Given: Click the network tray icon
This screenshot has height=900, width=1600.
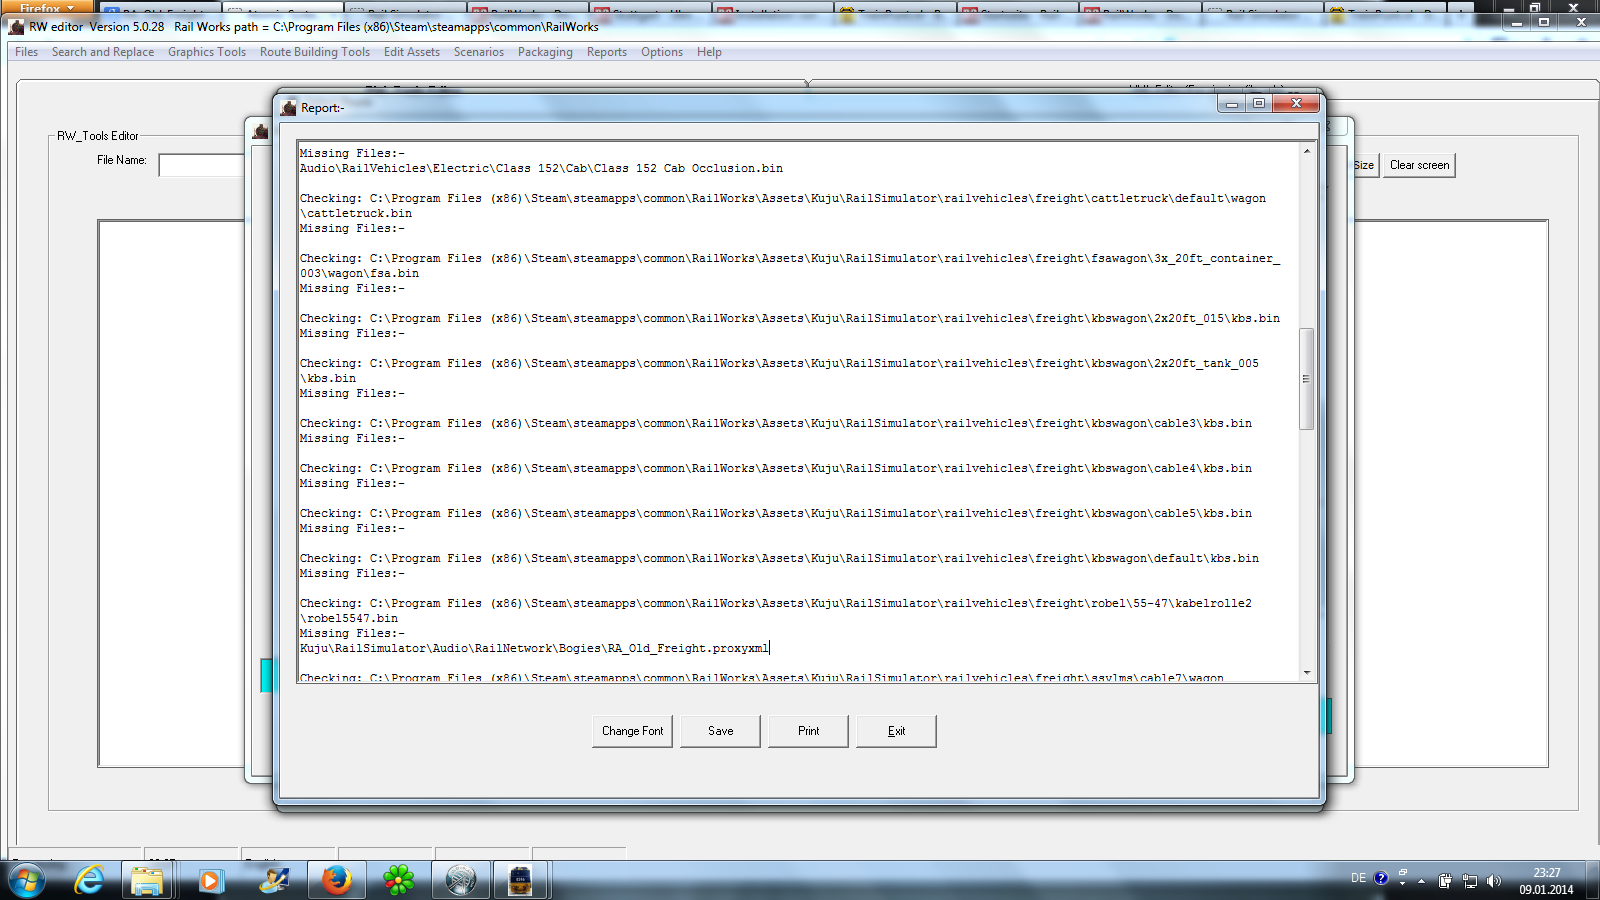Looking at the screenshot, I should pos(1470,881).
